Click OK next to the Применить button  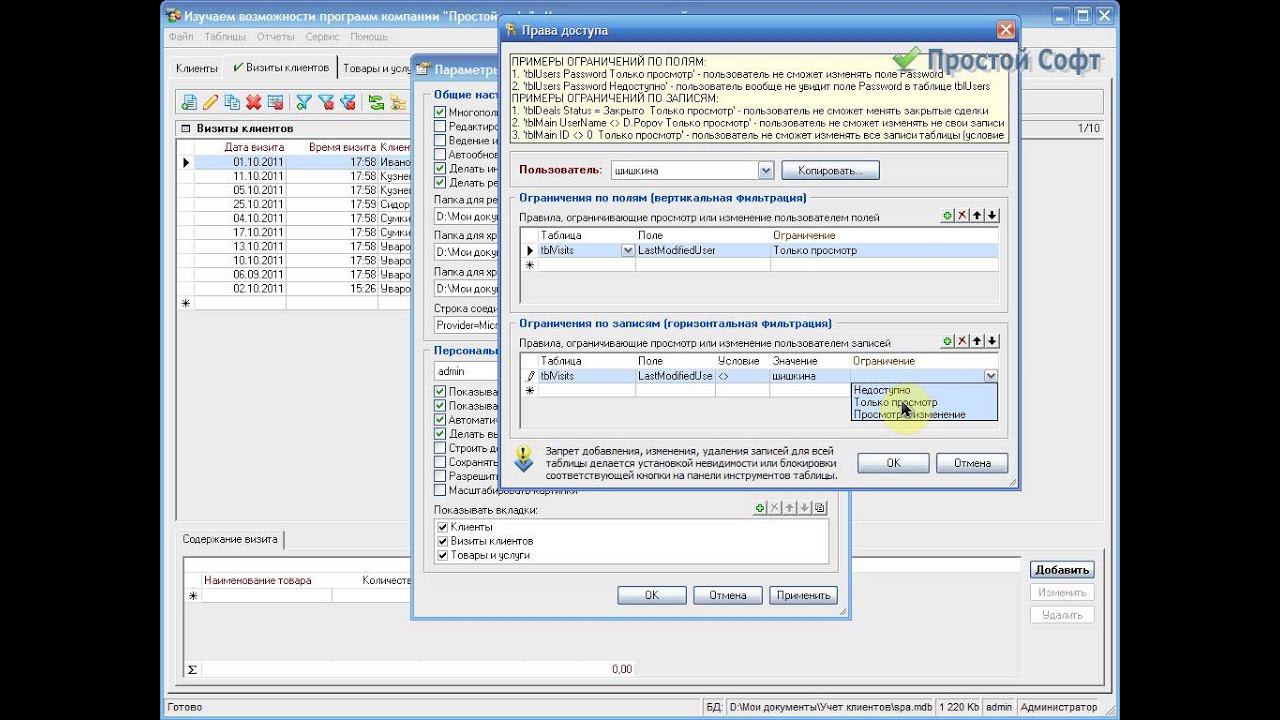[652, 595]
